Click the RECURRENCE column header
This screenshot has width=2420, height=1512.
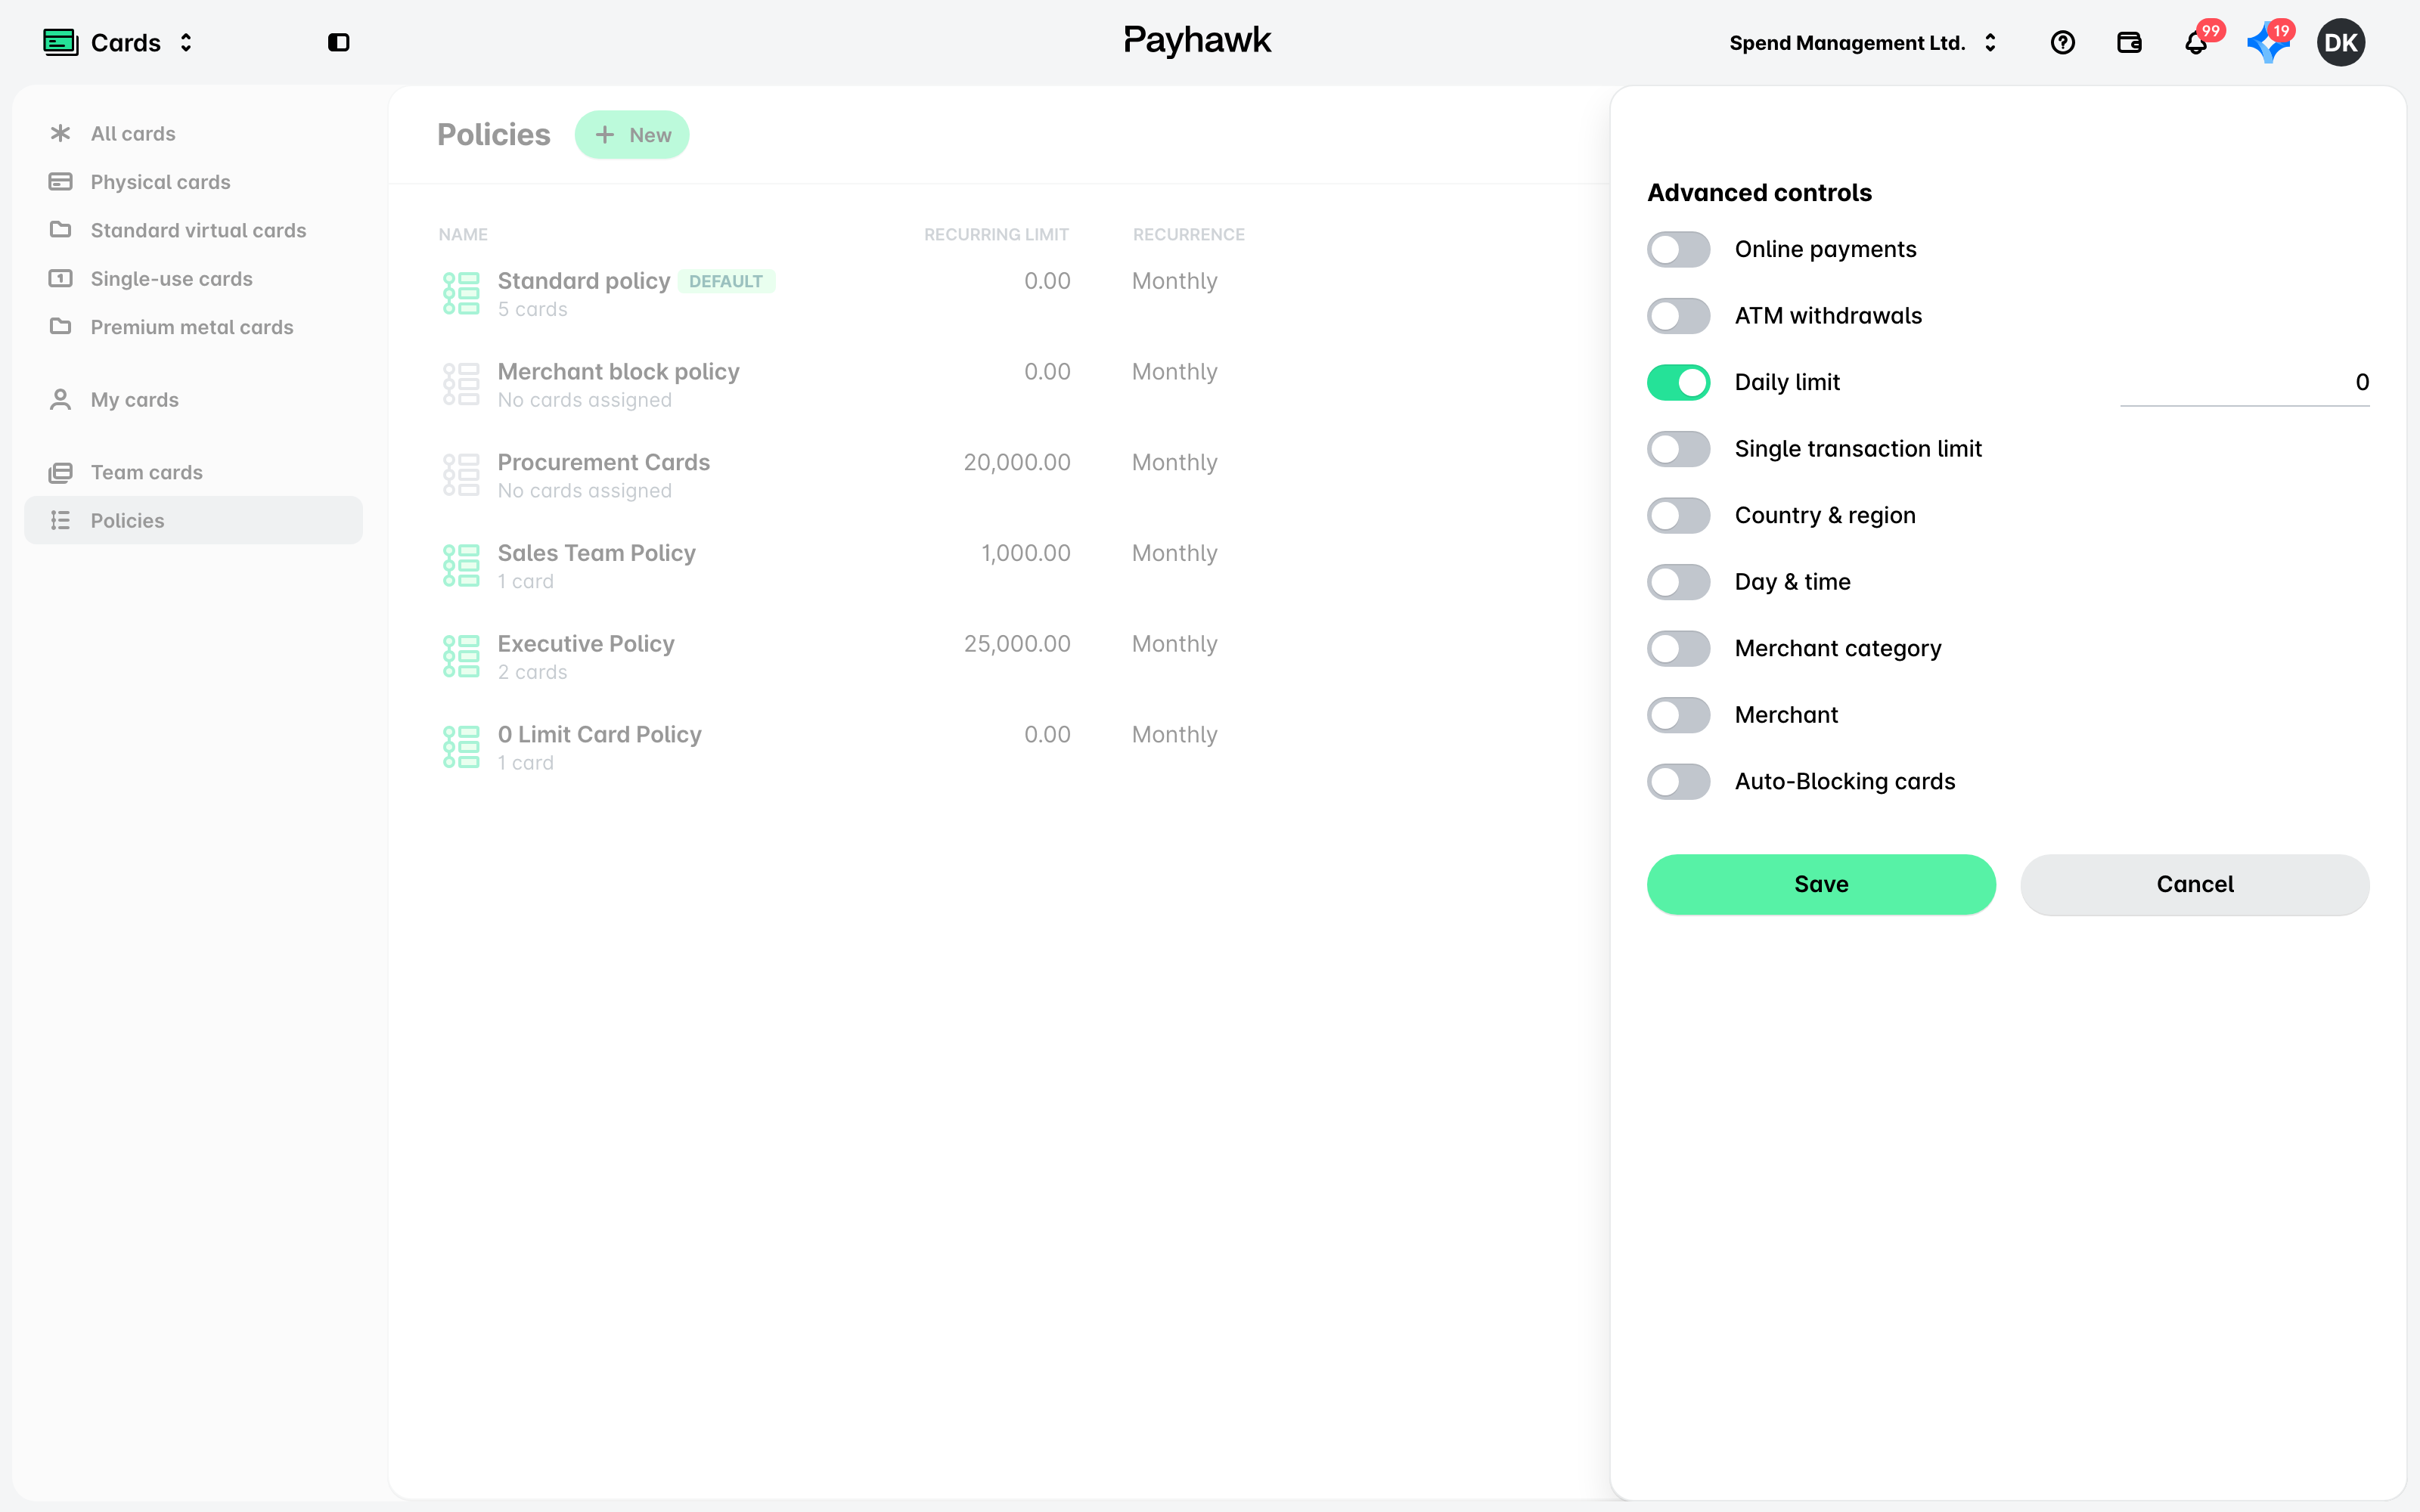coord(1188,234)
